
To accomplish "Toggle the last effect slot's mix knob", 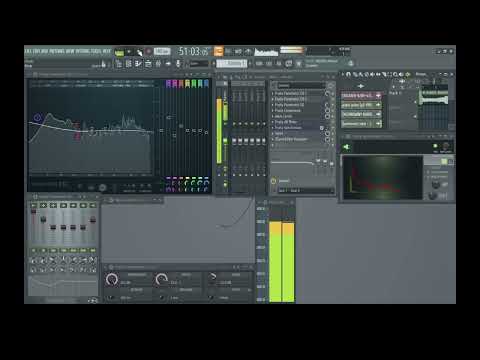I will pos(328,139).
